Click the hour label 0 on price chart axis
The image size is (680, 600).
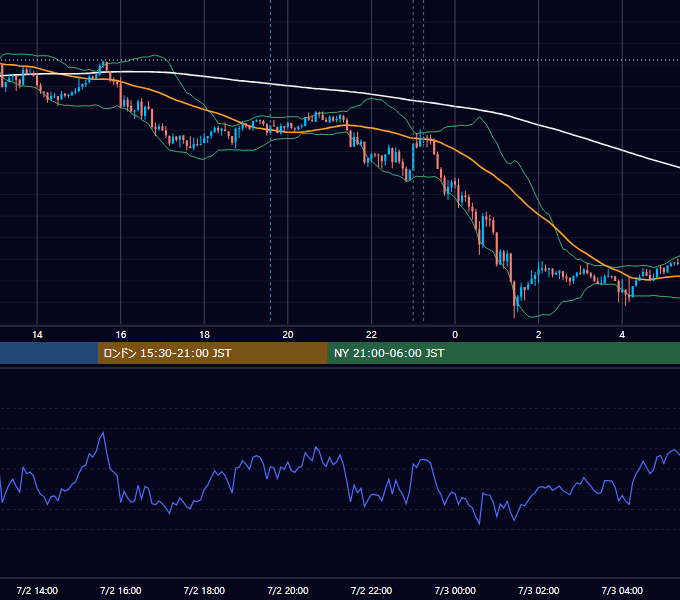click(x=455, y=335)
